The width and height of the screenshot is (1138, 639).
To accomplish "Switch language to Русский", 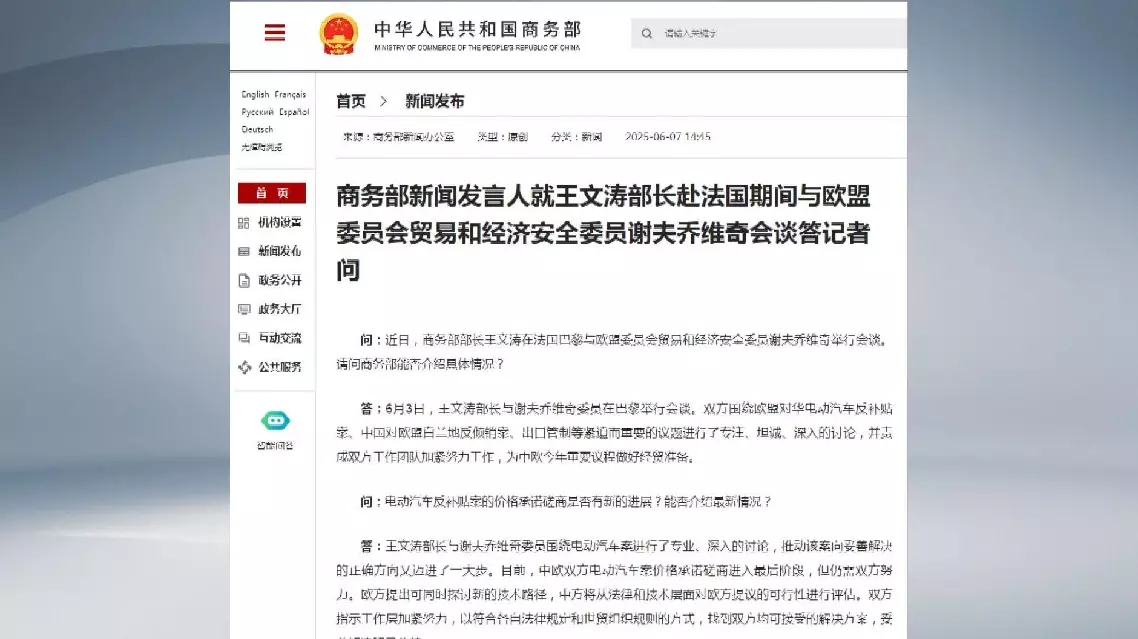I will (257, 112).
